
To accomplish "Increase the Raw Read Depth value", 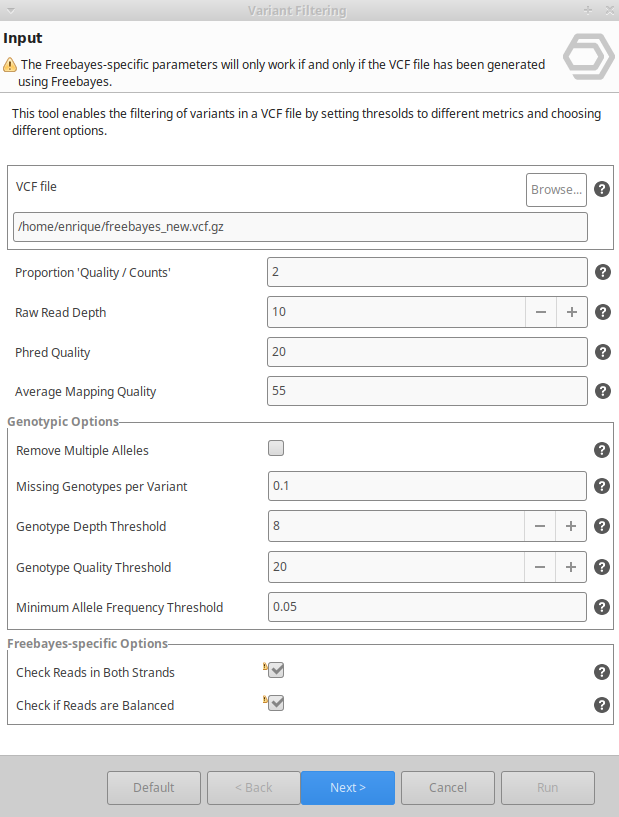I will 572,312.
